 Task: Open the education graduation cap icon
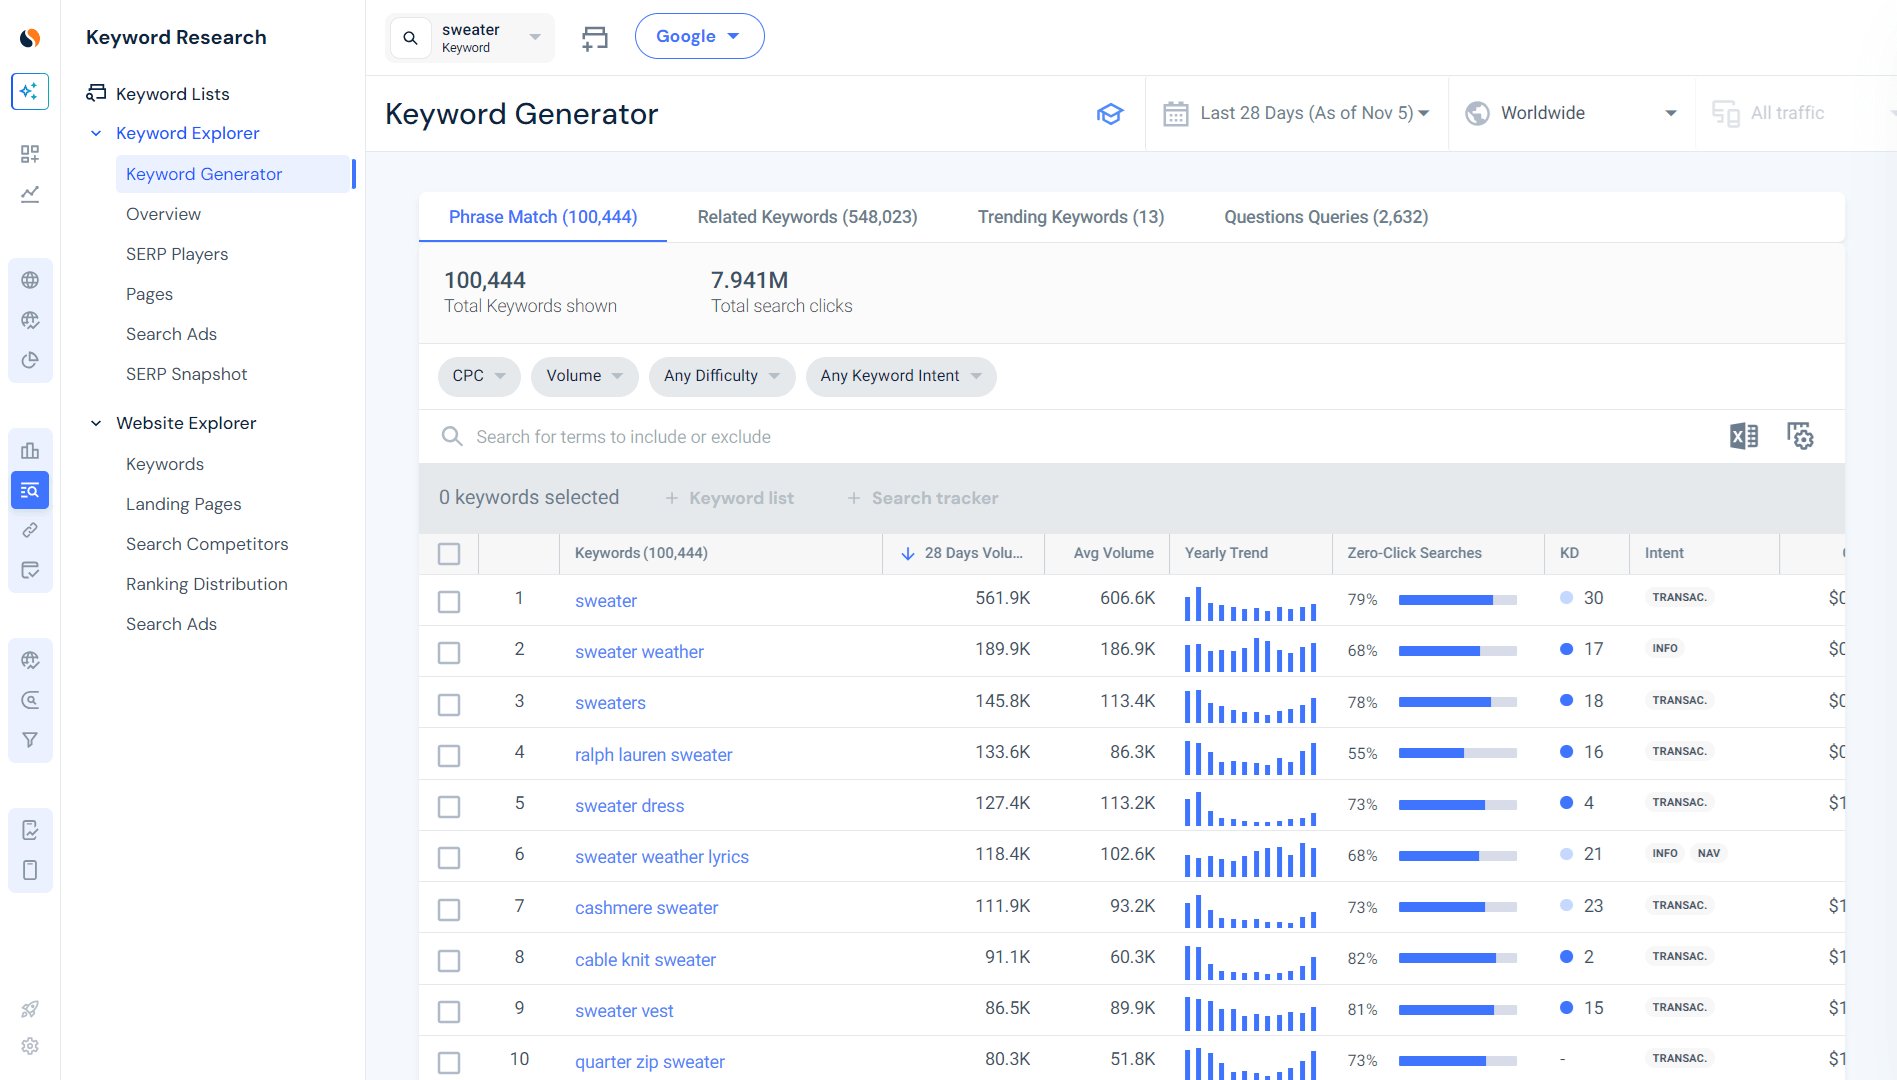[1109, 114]
